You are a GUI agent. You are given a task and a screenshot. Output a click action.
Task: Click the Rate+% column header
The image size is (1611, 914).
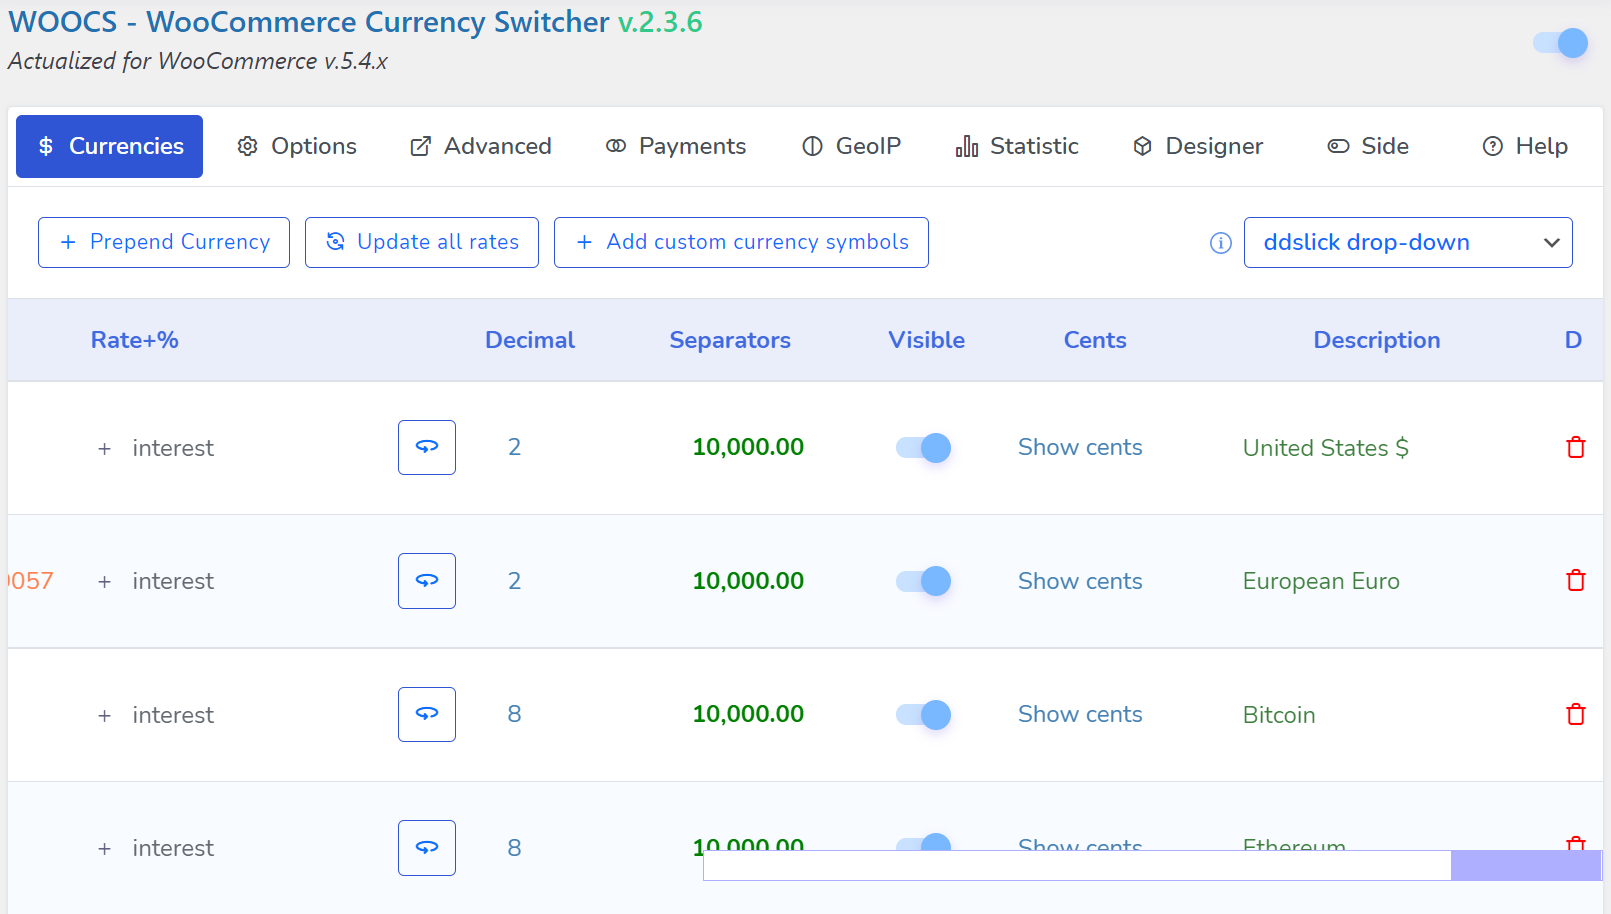(135, 340)
